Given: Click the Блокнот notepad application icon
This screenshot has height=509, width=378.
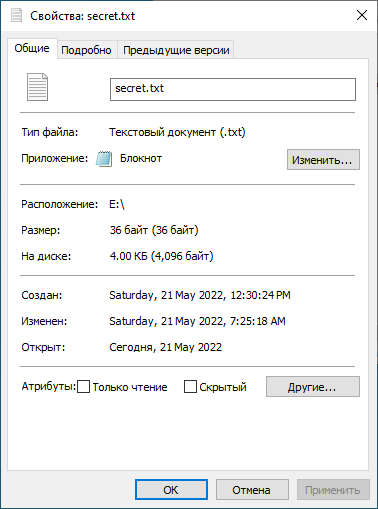Looking at the screenshot, I should pyautogui.click(x=104, y=159).
